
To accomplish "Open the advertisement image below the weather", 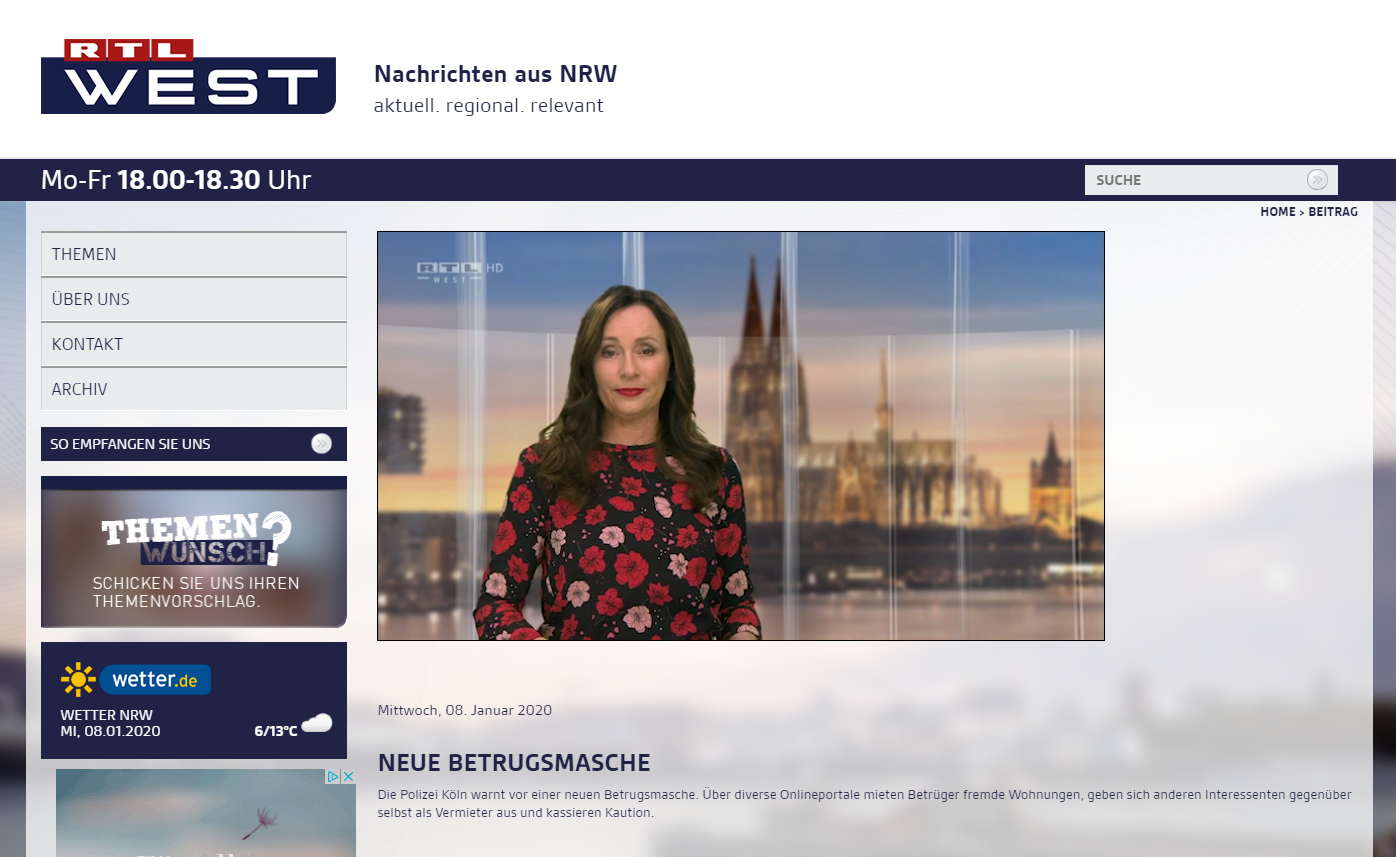I will click(x=206, y=813).
